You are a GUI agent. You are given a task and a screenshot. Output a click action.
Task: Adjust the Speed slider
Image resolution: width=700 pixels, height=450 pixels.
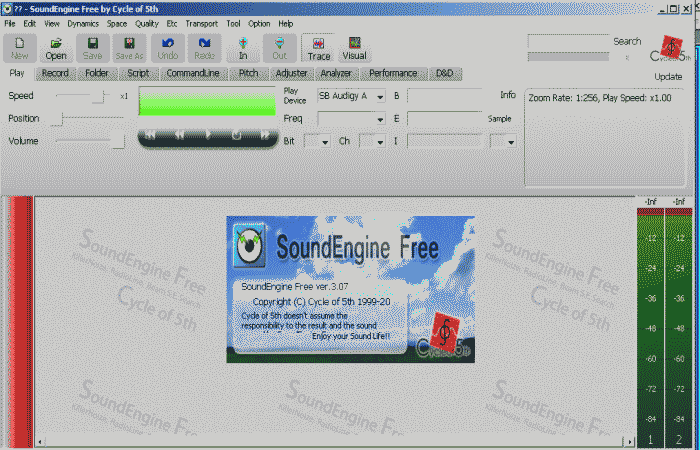click(x=100, y=96)
